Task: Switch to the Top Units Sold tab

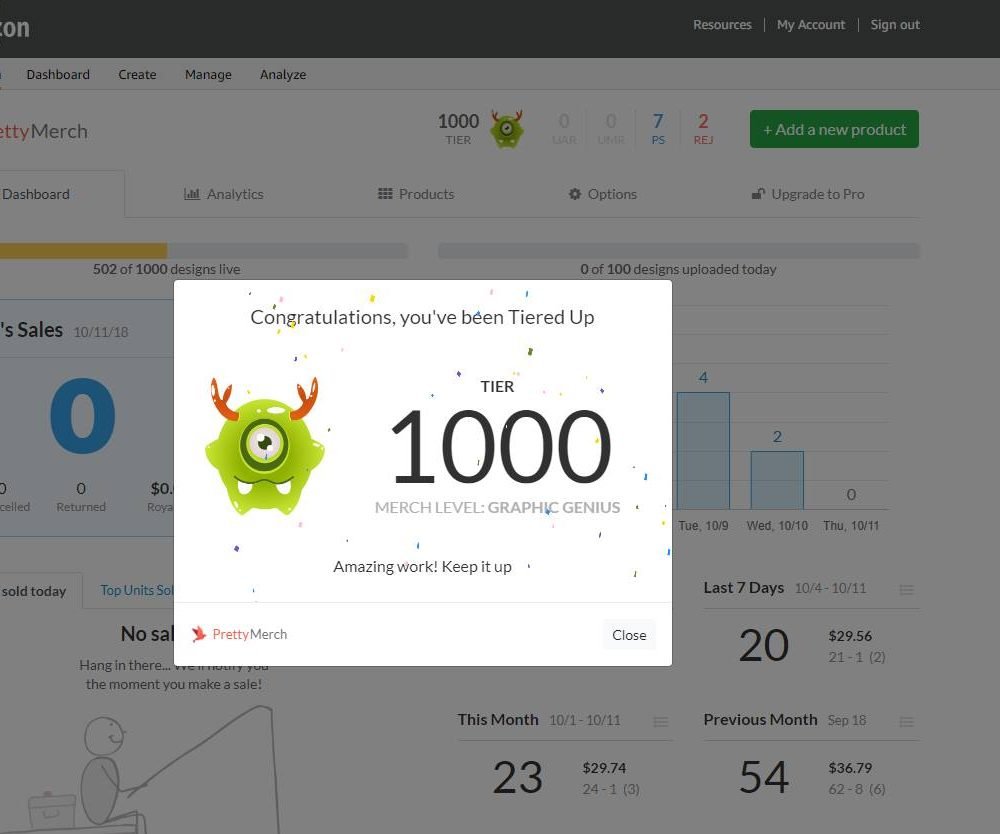Action: pyautogui.click(x=139, y=589)
